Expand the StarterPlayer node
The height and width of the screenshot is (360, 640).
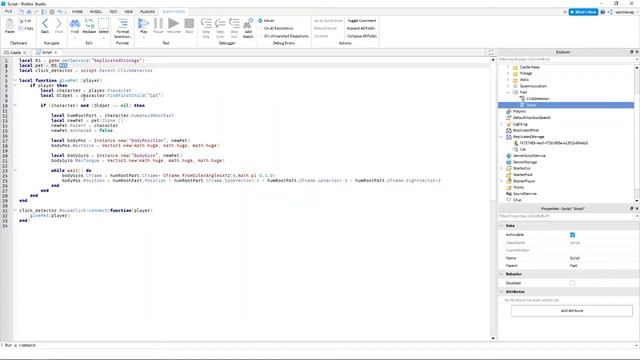(x=502, y=181)
